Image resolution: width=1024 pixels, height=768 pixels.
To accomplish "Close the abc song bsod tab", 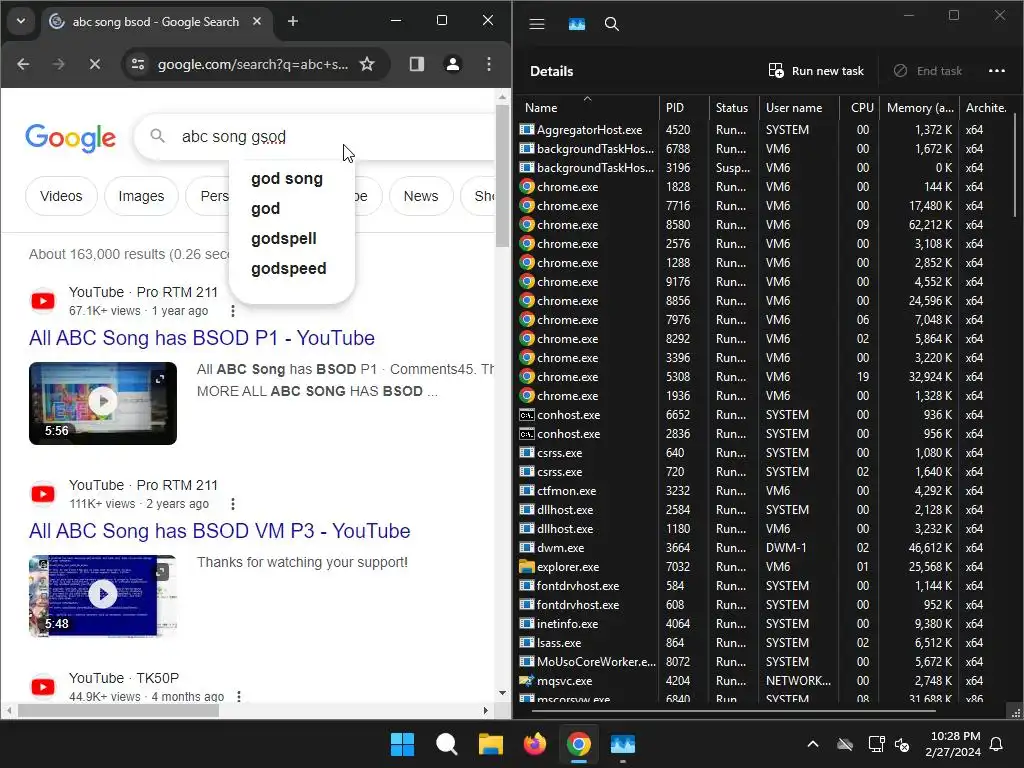I will tap(257, 22).
